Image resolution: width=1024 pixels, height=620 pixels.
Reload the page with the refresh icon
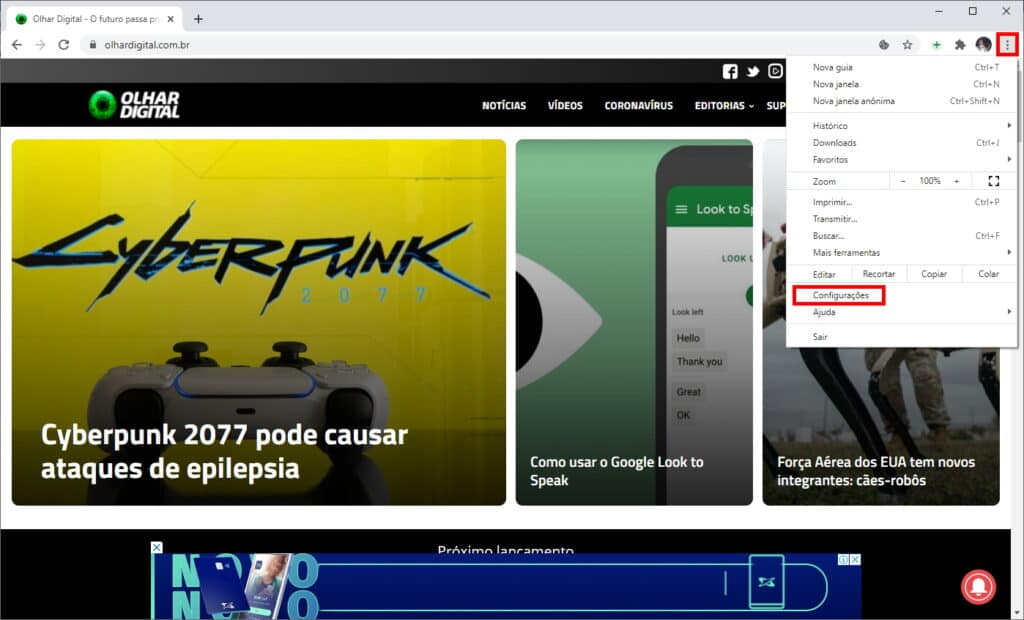coord(63,44)
